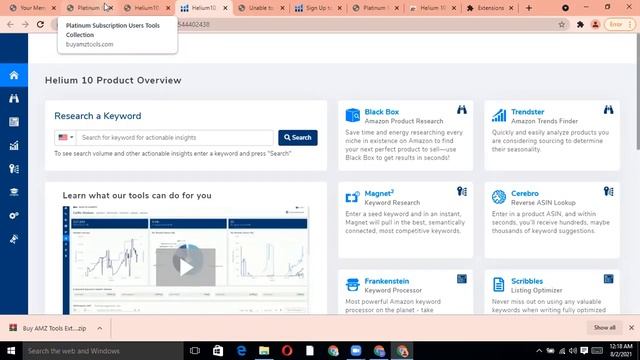Switch to the Sign Up browser tab
This screenshot has width=640, height=360.
[x=318, y=8]
